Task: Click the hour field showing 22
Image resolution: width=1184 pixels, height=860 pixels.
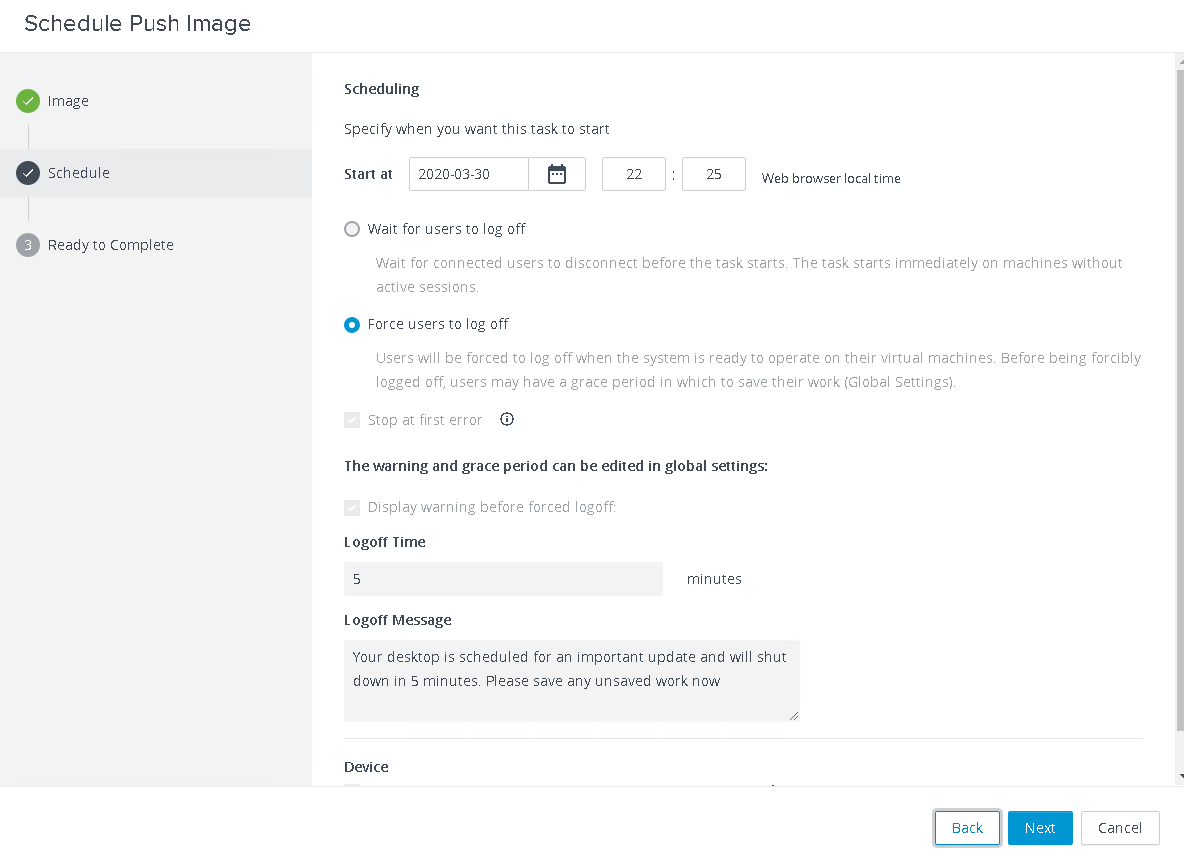Action: click(x=633, y=174)
